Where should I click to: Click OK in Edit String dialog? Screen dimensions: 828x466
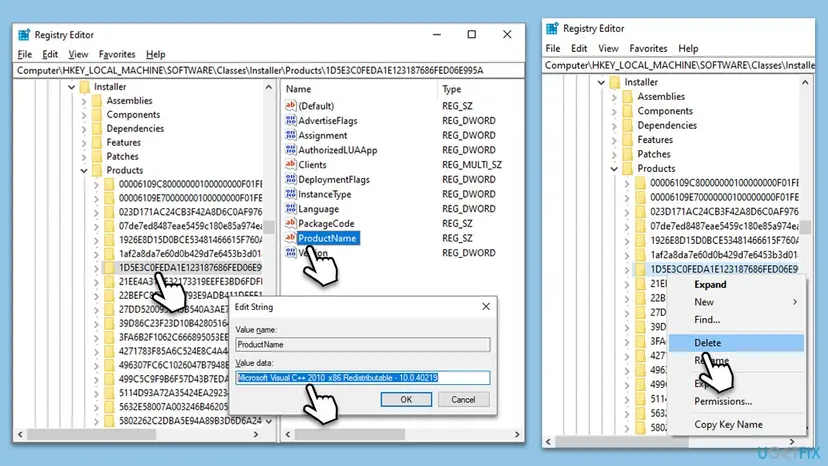click(406, 399)
